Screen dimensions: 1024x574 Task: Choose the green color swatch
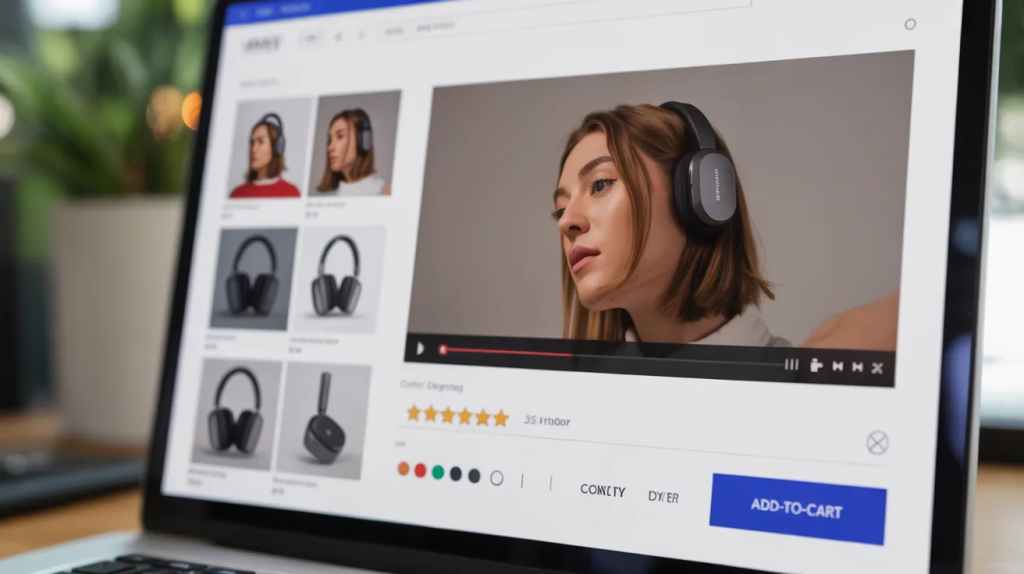pyautogui.click(x=438, y=472)
